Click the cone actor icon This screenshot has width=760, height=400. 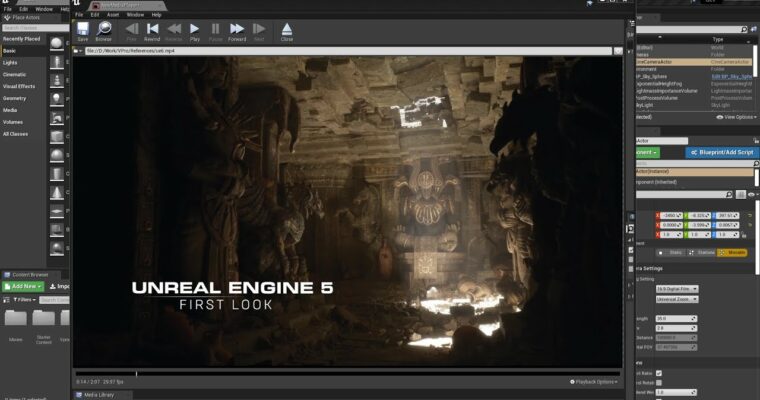pos(57,193)
